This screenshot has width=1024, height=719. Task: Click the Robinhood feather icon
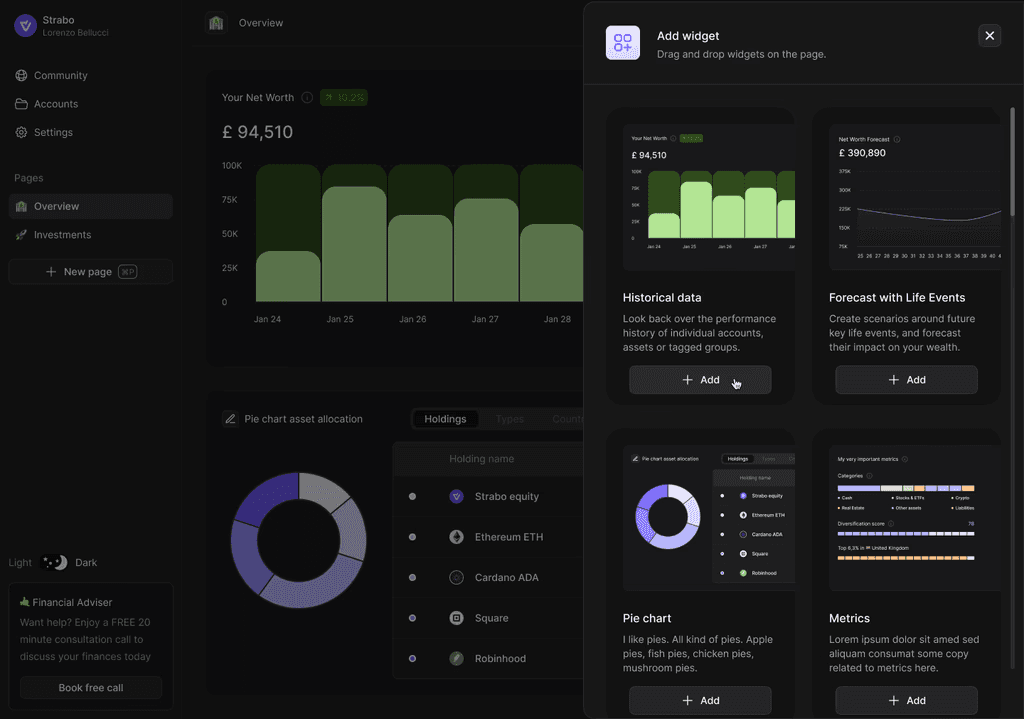(x=456, y=658)
